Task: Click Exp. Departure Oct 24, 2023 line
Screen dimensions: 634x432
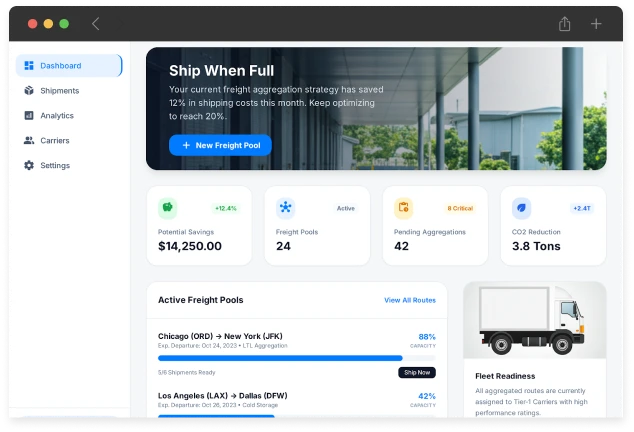Action: 223,346
